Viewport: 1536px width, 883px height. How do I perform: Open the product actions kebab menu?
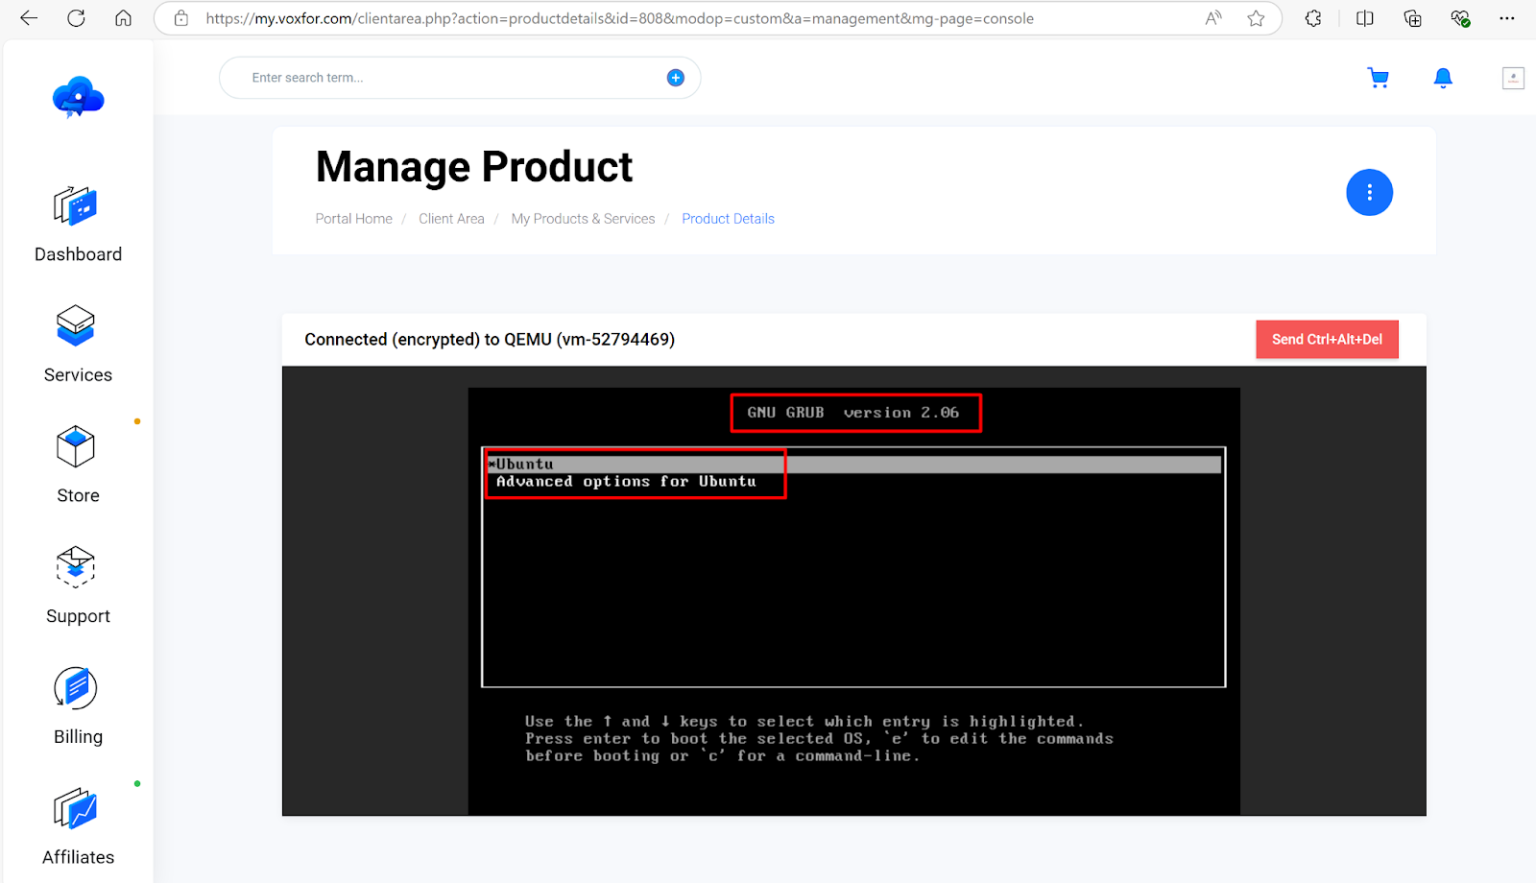(1369, 192)
